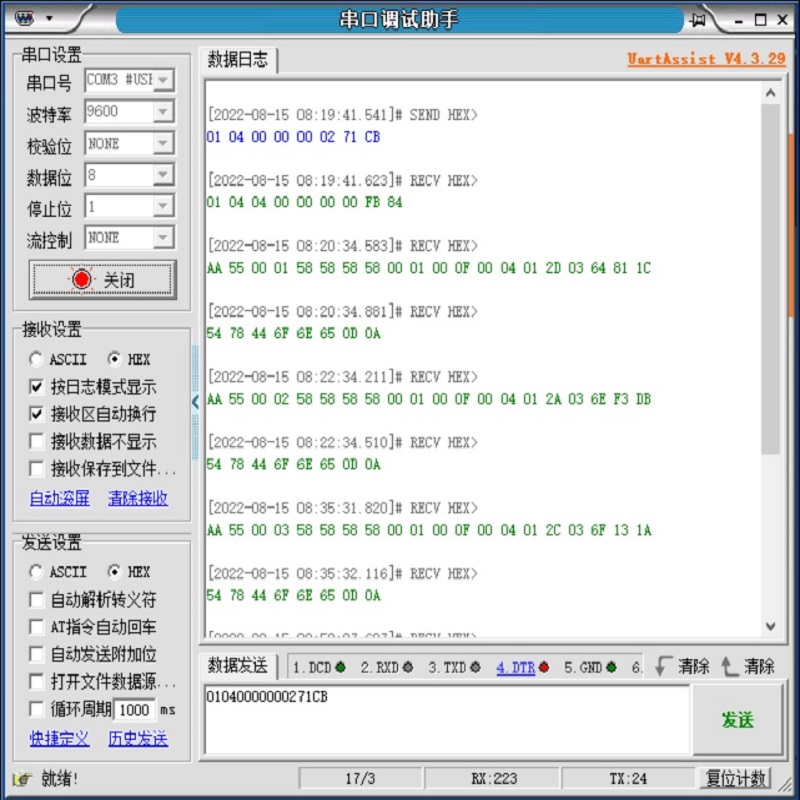Click the 17/3 status bar field

click(x=360, y=779)
